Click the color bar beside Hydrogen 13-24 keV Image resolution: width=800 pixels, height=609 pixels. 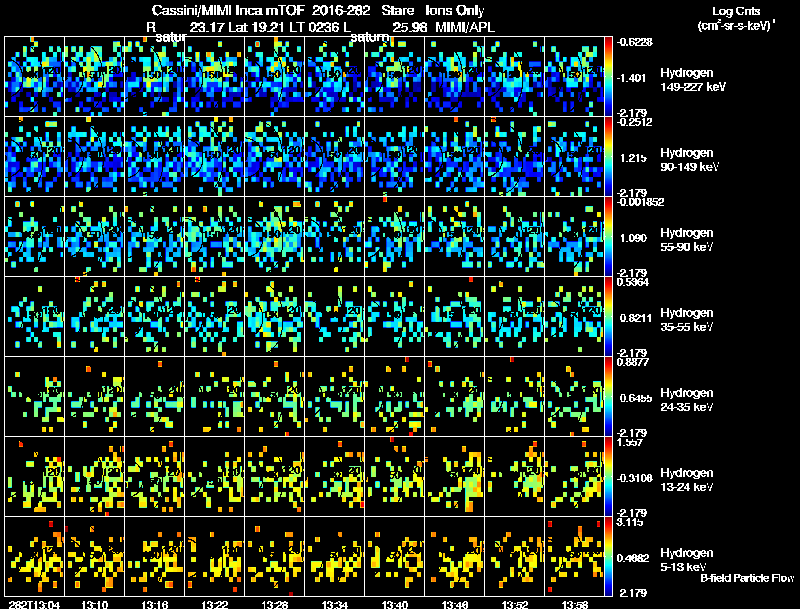pos(609,477)
